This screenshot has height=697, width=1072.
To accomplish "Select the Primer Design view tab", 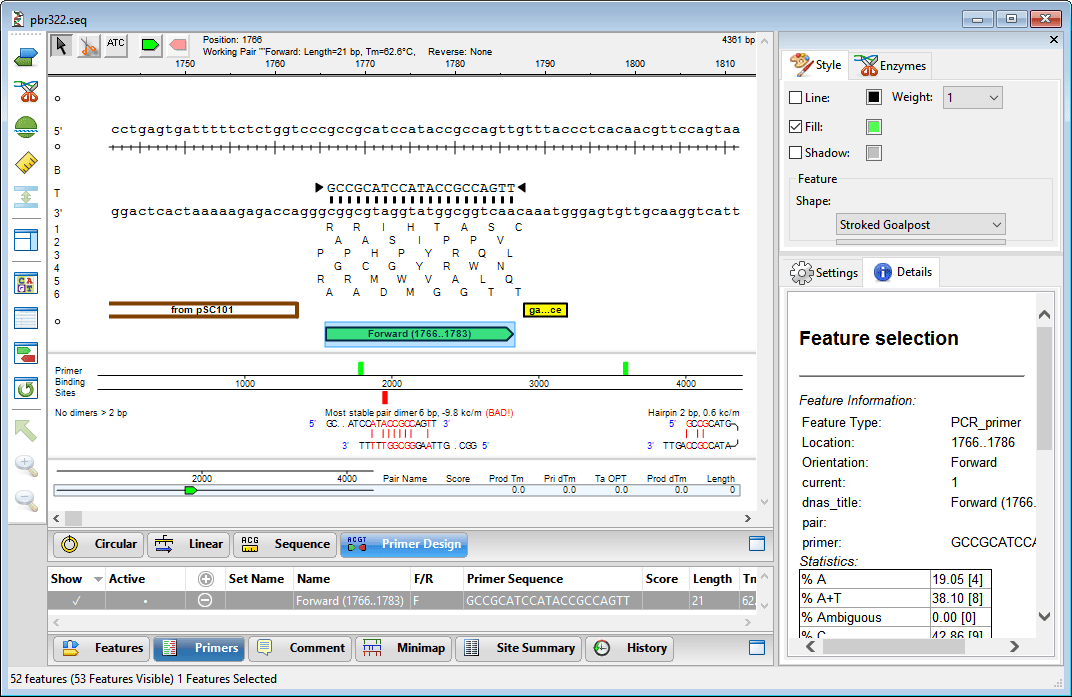I will [404, 544].
